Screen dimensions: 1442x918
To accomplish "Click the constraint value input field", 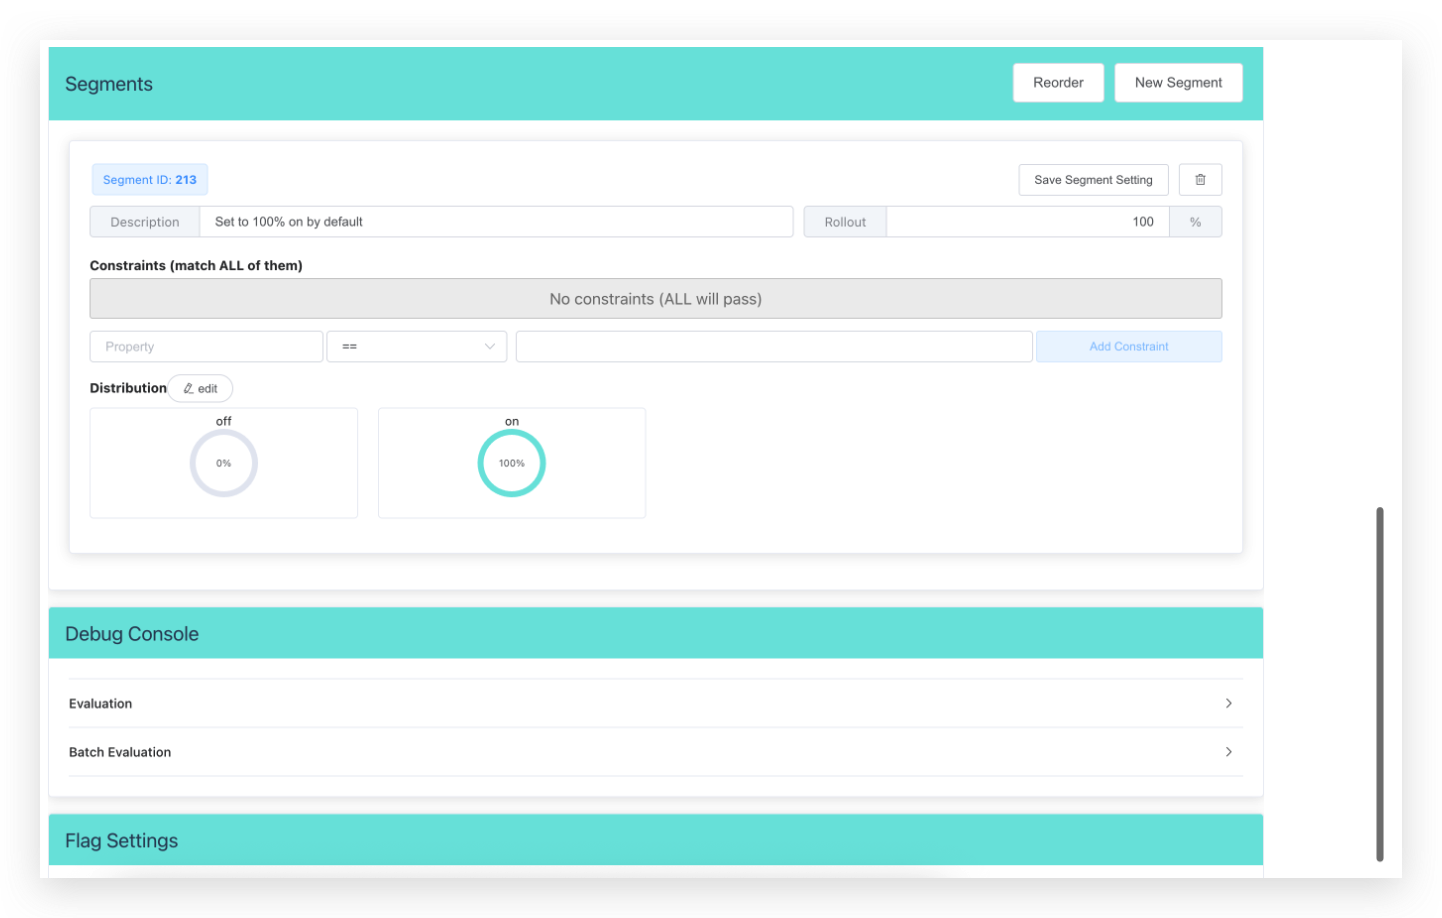I will pyautogui.click(x=774, y=347).
